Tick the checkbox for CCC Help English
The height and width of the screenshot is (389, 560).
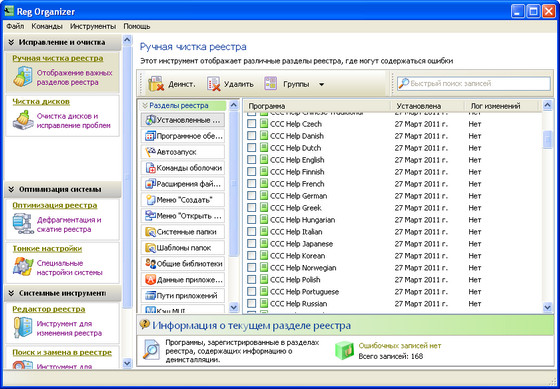252,160
